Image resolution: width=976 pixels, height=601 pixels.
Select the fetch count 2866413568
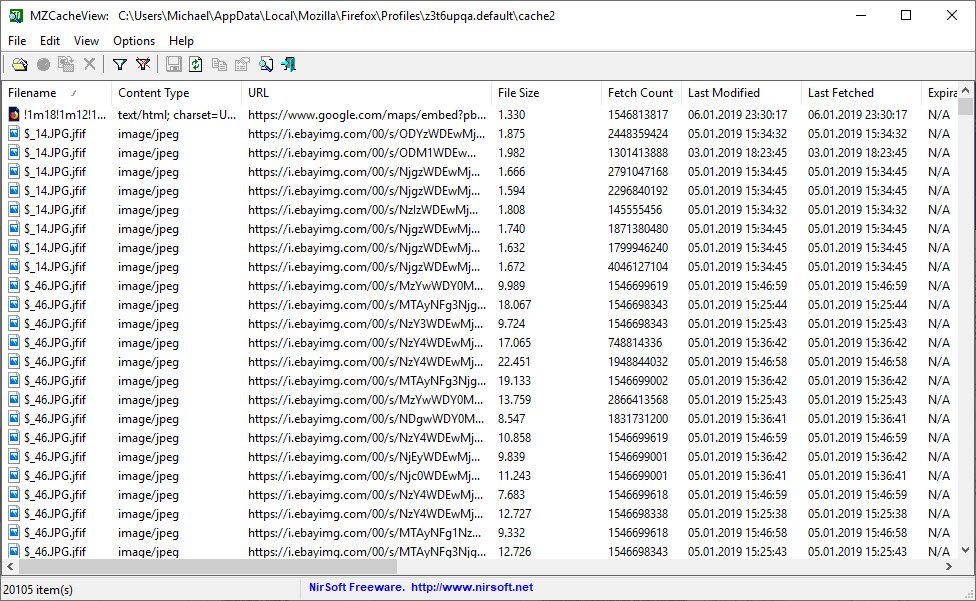638,399
